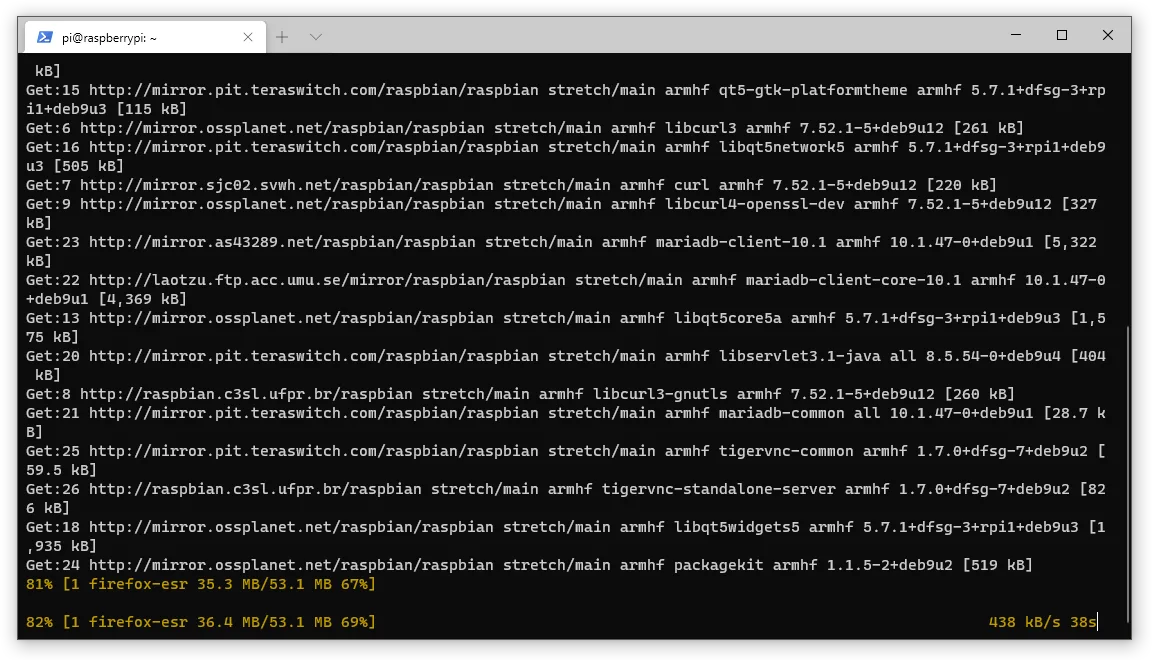Close the pi@raspberrypi tab
Viewport: 1152px width, 660px height.
pyautogui.click(x=248, y=35)
